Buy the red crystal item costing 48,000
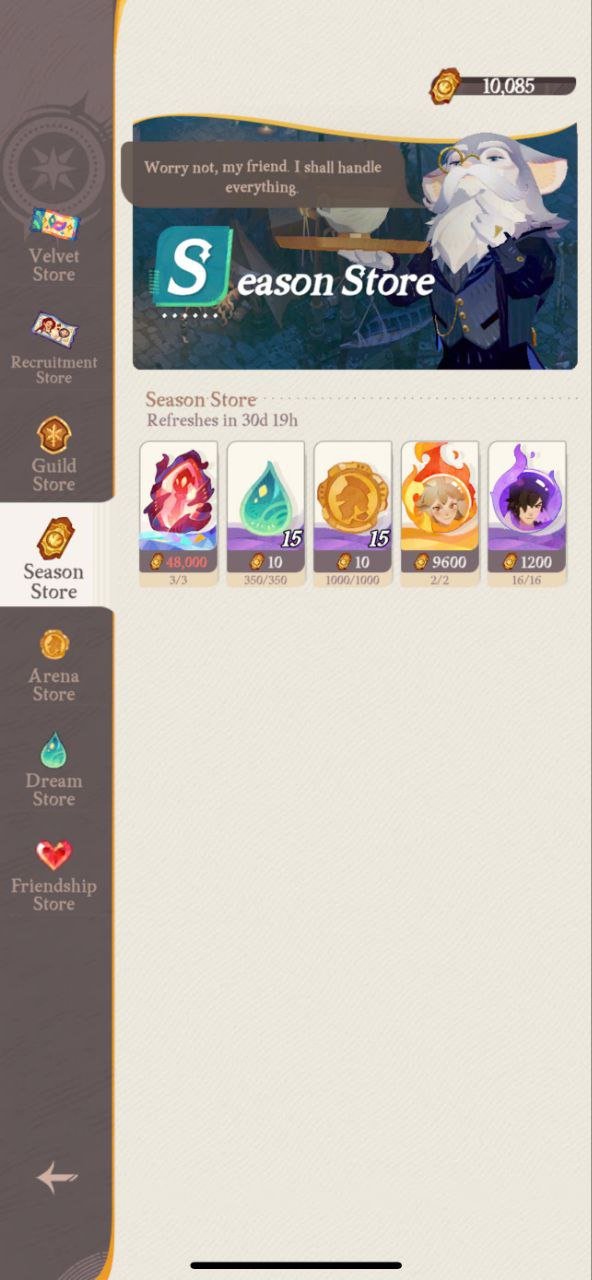The width and height of the screenshot is (592, 1280). coord(179,514)
